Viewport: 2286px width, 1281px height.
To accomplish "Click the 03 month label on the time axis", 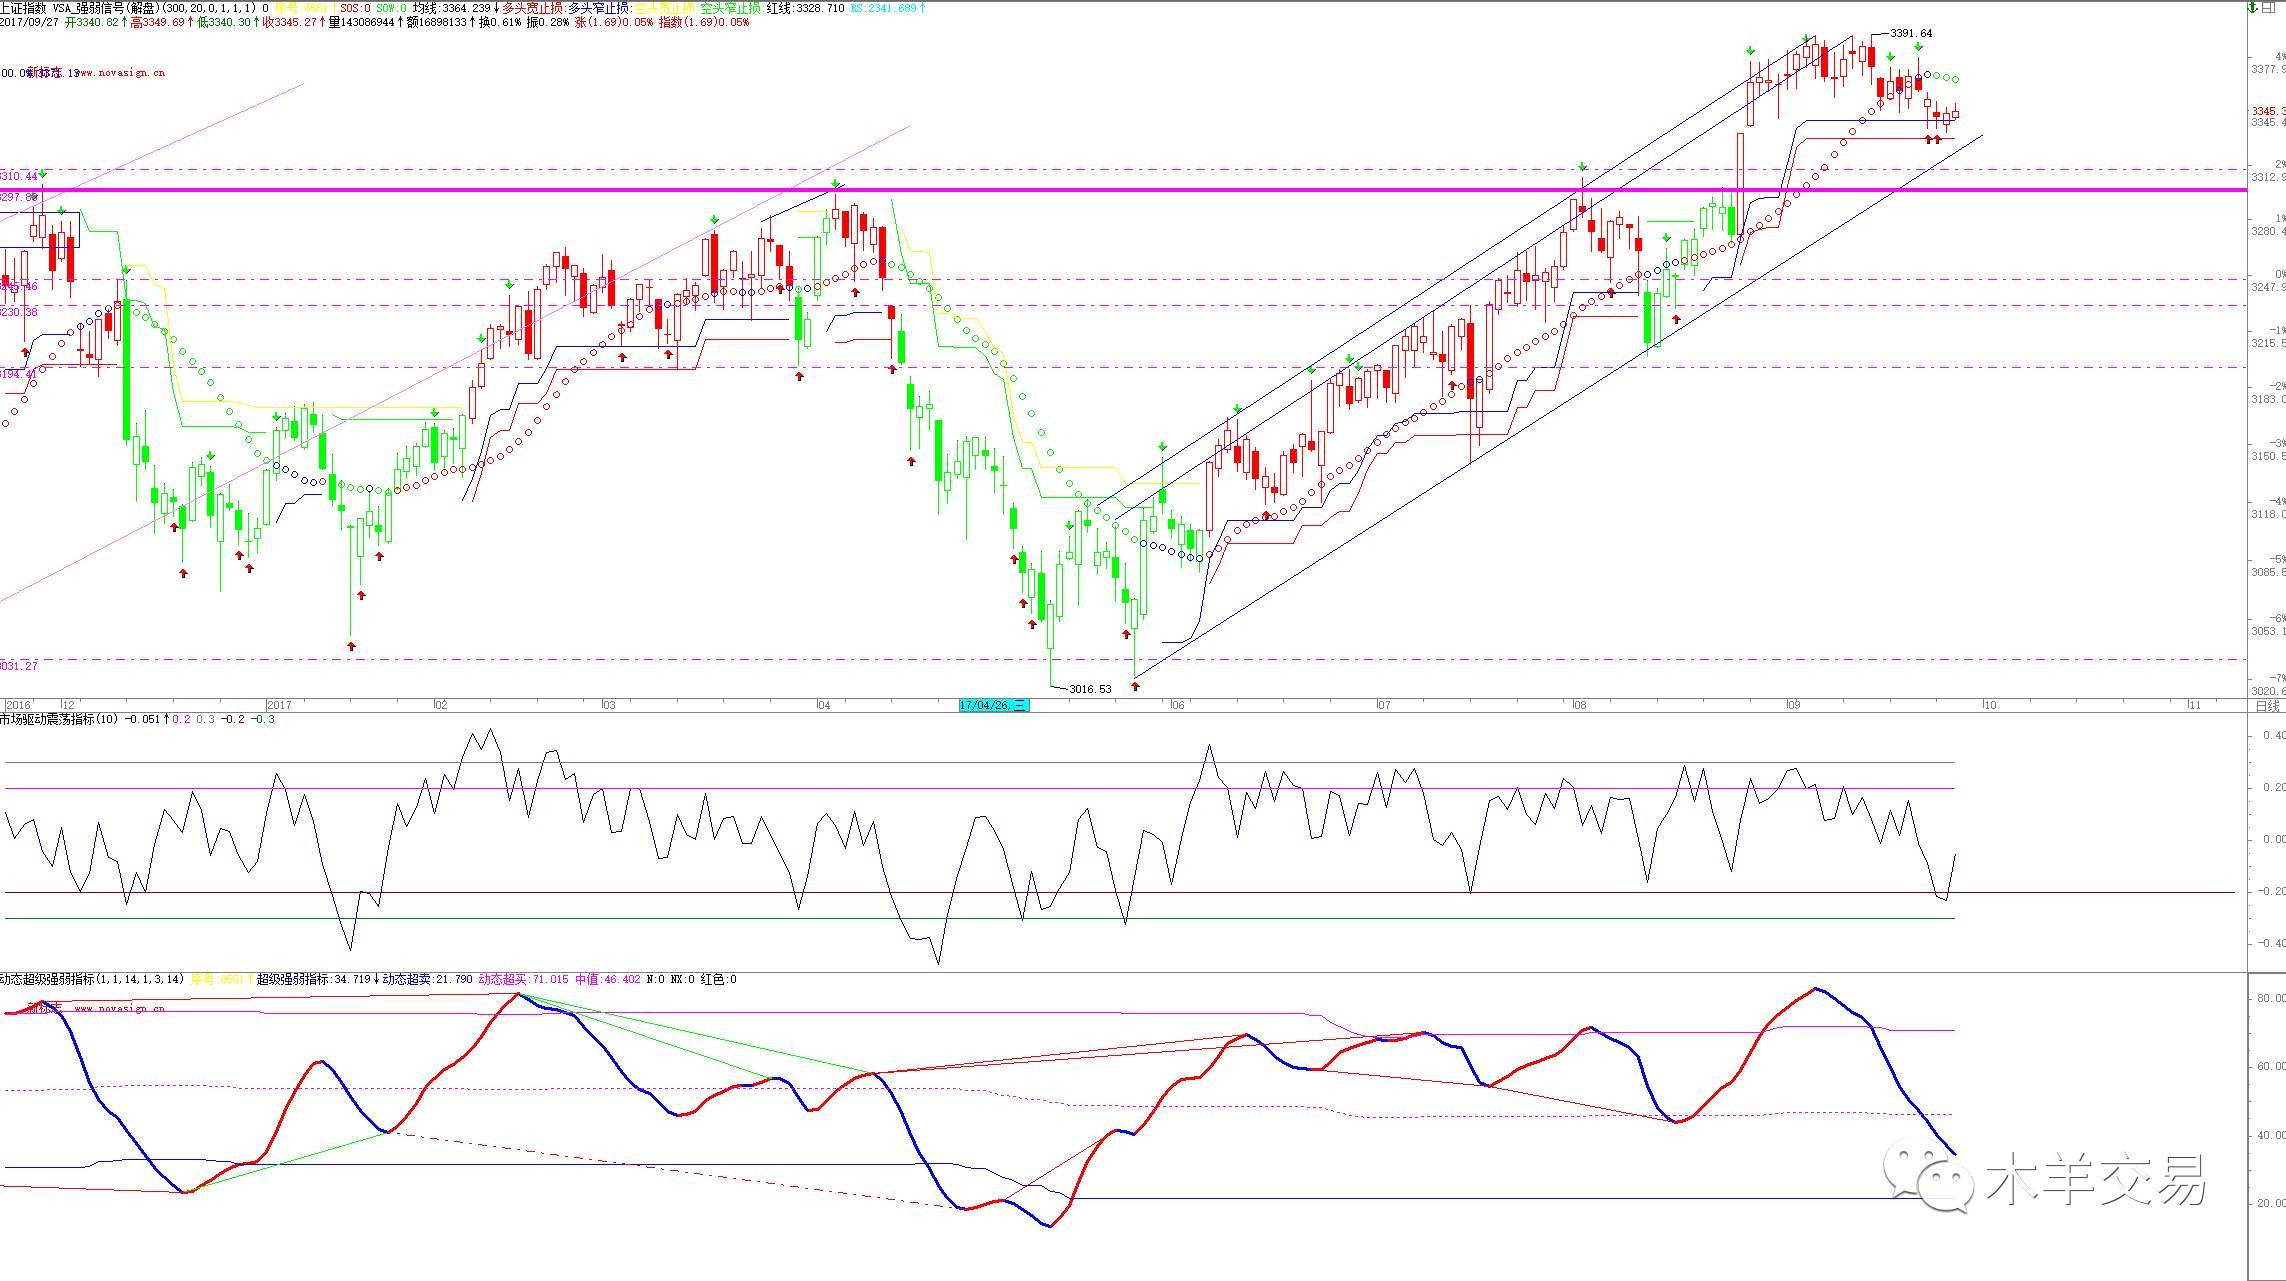I will tap(609, 705).
